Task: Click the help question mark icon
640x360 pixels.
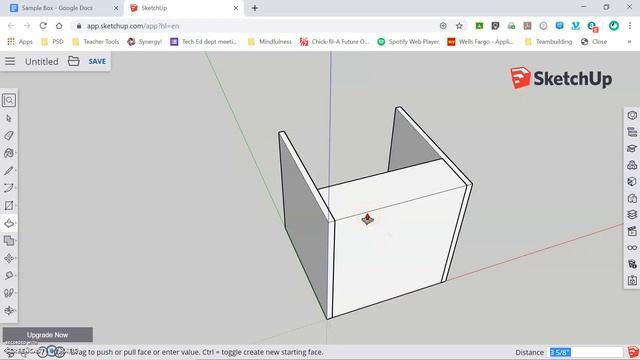Action: 42,352
